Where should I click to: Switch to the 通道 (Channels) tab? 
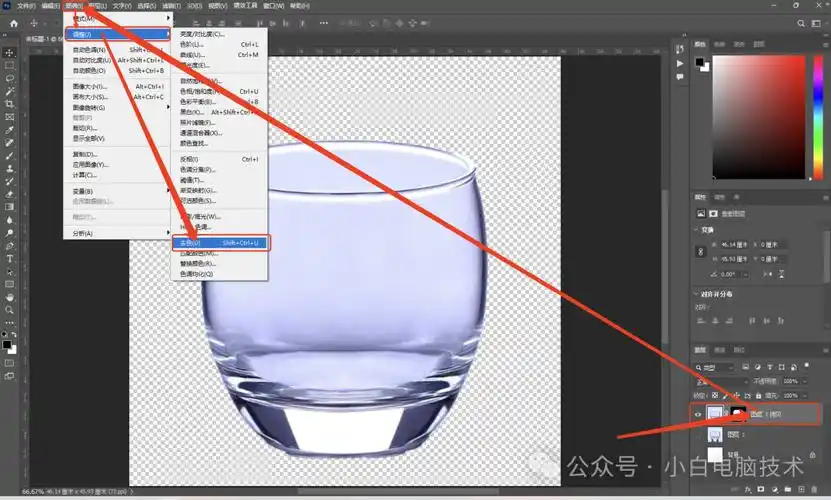pyautogui.click(x=719, y=349)
